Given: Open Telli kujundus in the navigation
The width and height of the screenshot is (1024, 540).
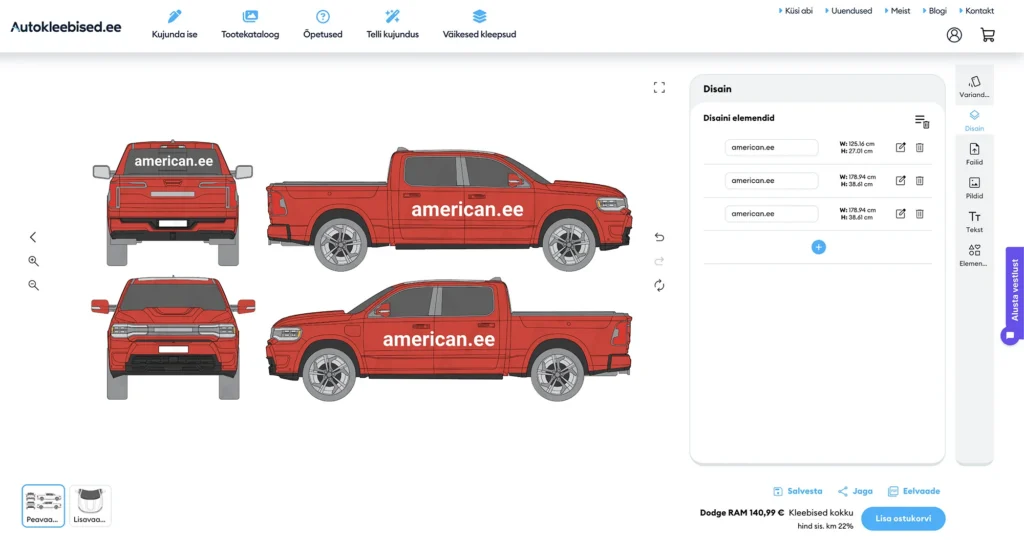Looking at the screenshot, I should [x=392, y=24].
